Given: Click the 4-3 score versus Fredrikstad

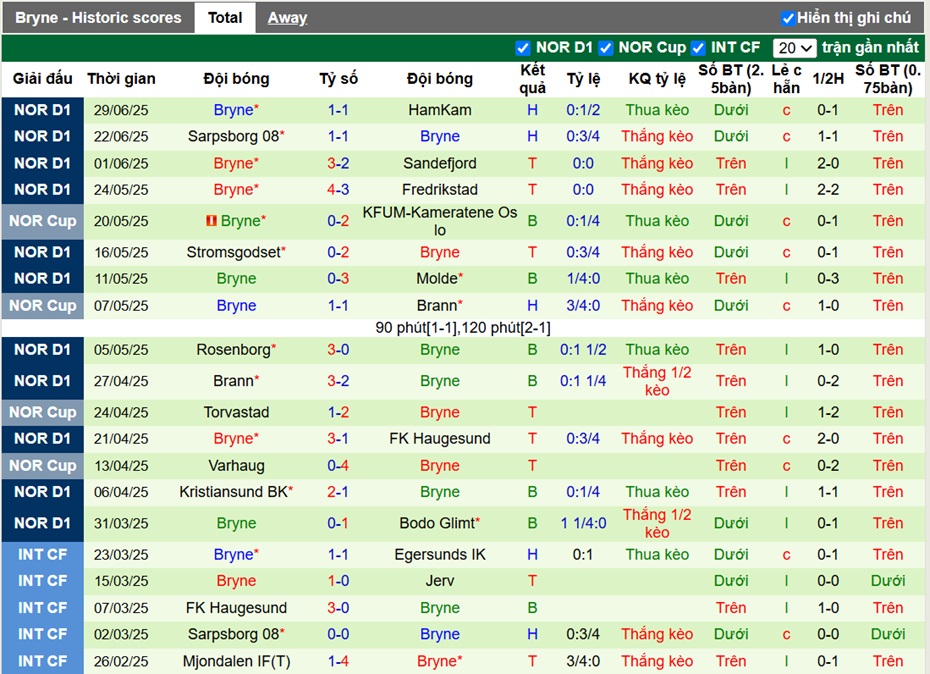Looking at the screenshot, I should tap(338, 190).
